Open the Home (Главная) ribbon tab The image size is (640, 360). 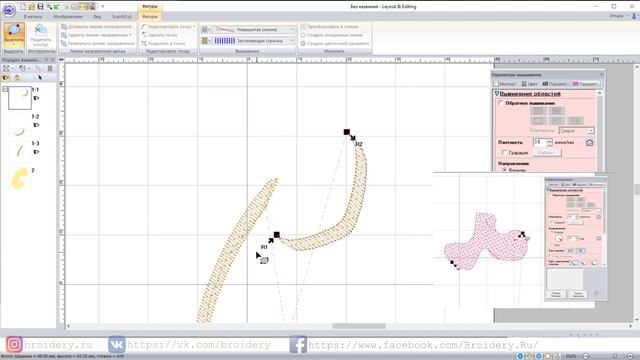tap(33, 17)
